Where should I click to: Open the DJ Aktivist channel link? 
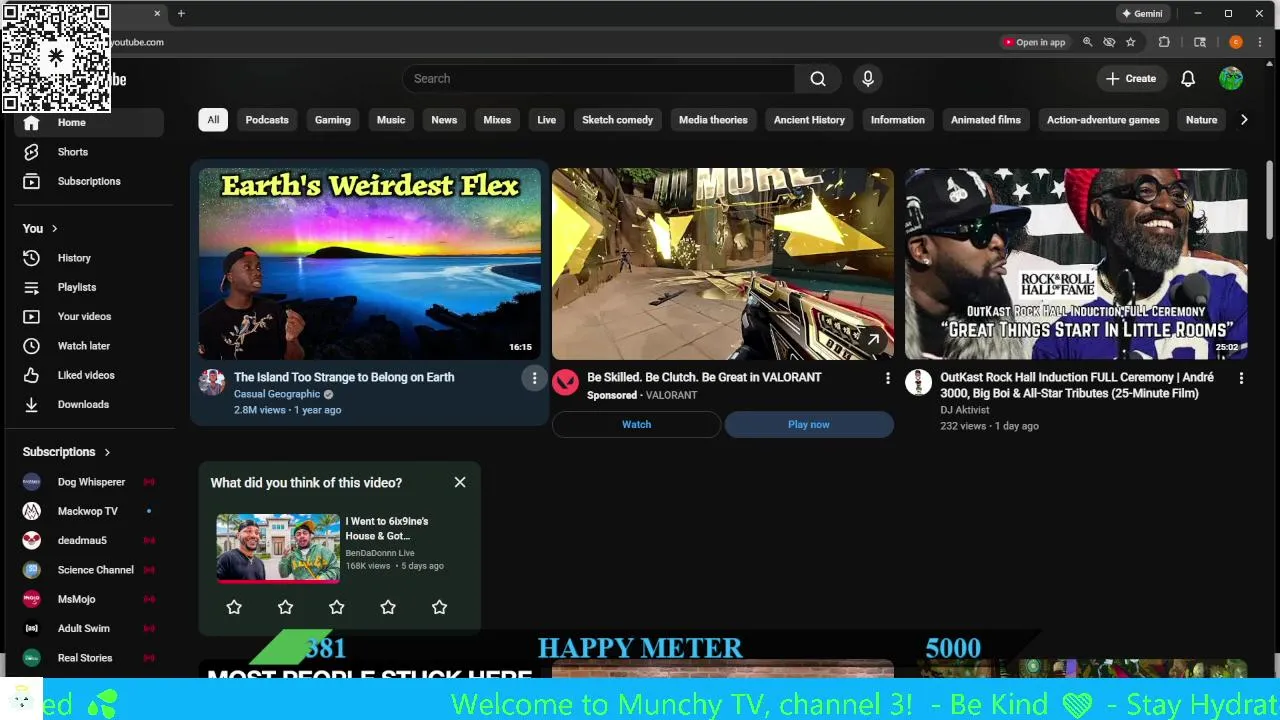pyautogui.click(x=965, y=410)
